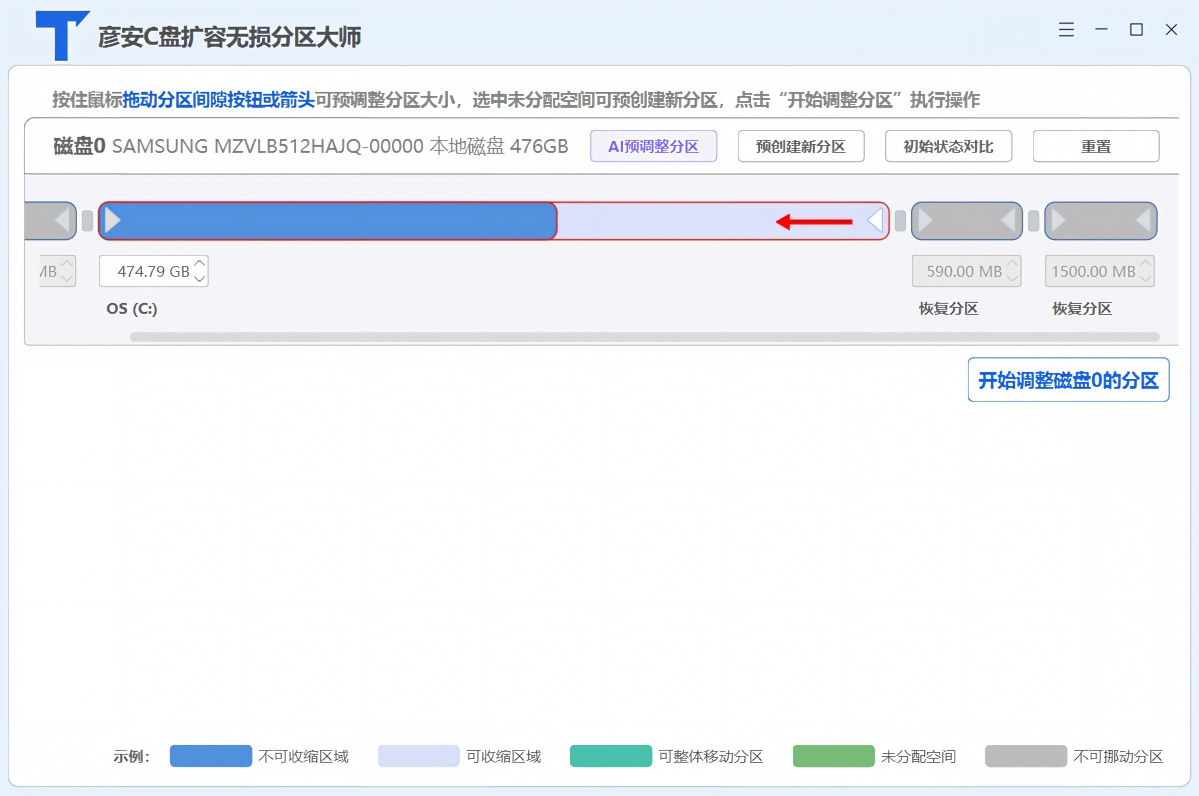
Task: Click gap button left of OS (C:) partition
Action: (x=87, y=221)
